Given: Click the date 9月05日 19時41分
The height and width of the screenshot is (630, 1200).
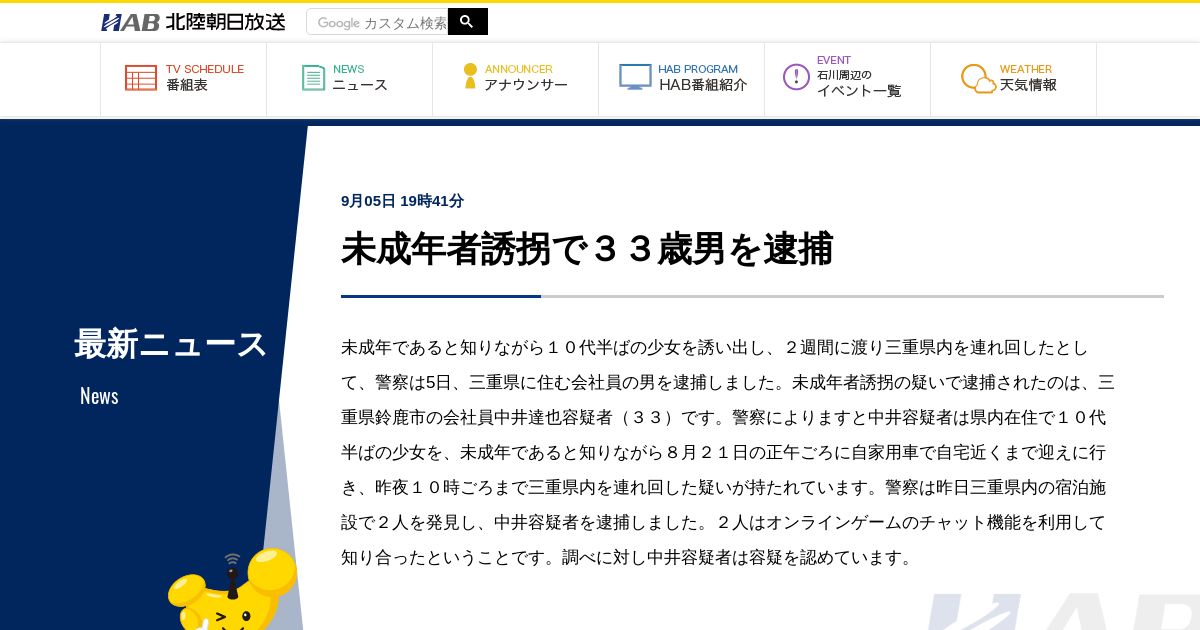Looking at the screenshot, I should click(402, 201).
